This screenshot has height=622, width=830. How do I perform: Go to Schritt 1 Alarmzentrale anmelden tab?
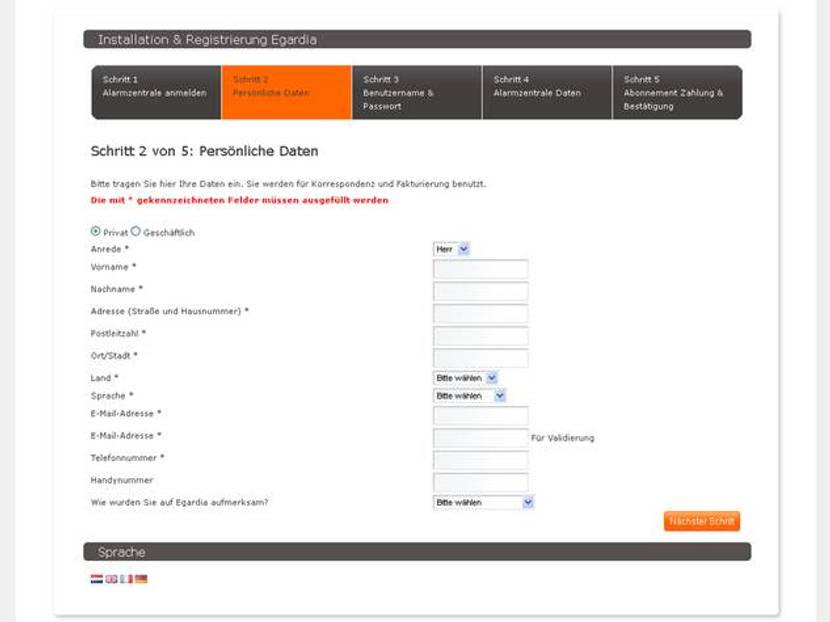click(x=156, y=93)
